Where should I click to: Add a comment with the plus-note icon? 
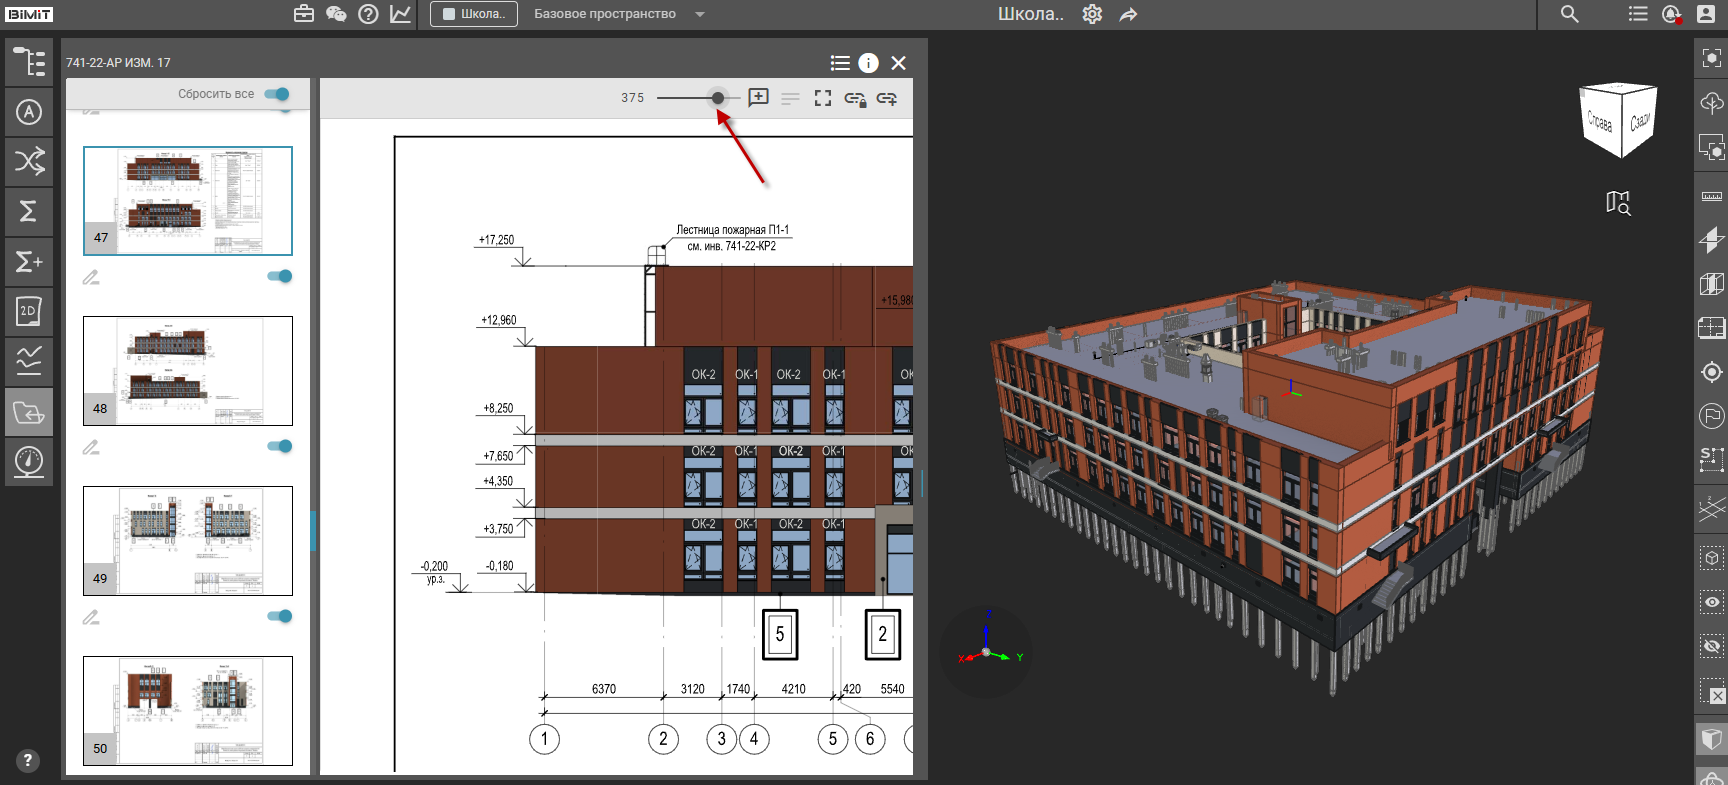point(759,97)
